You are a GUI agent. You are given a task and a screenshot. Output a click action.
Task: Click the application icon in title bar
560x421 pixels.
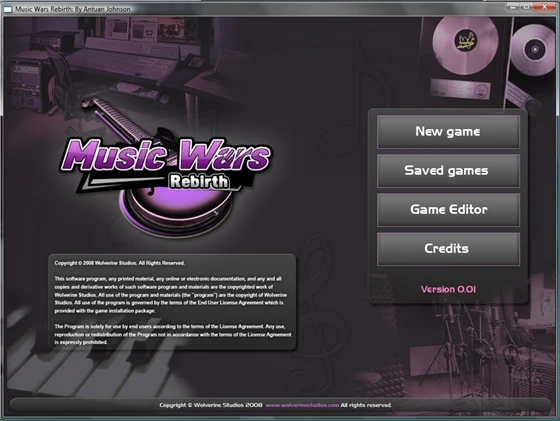click(8, 9)
